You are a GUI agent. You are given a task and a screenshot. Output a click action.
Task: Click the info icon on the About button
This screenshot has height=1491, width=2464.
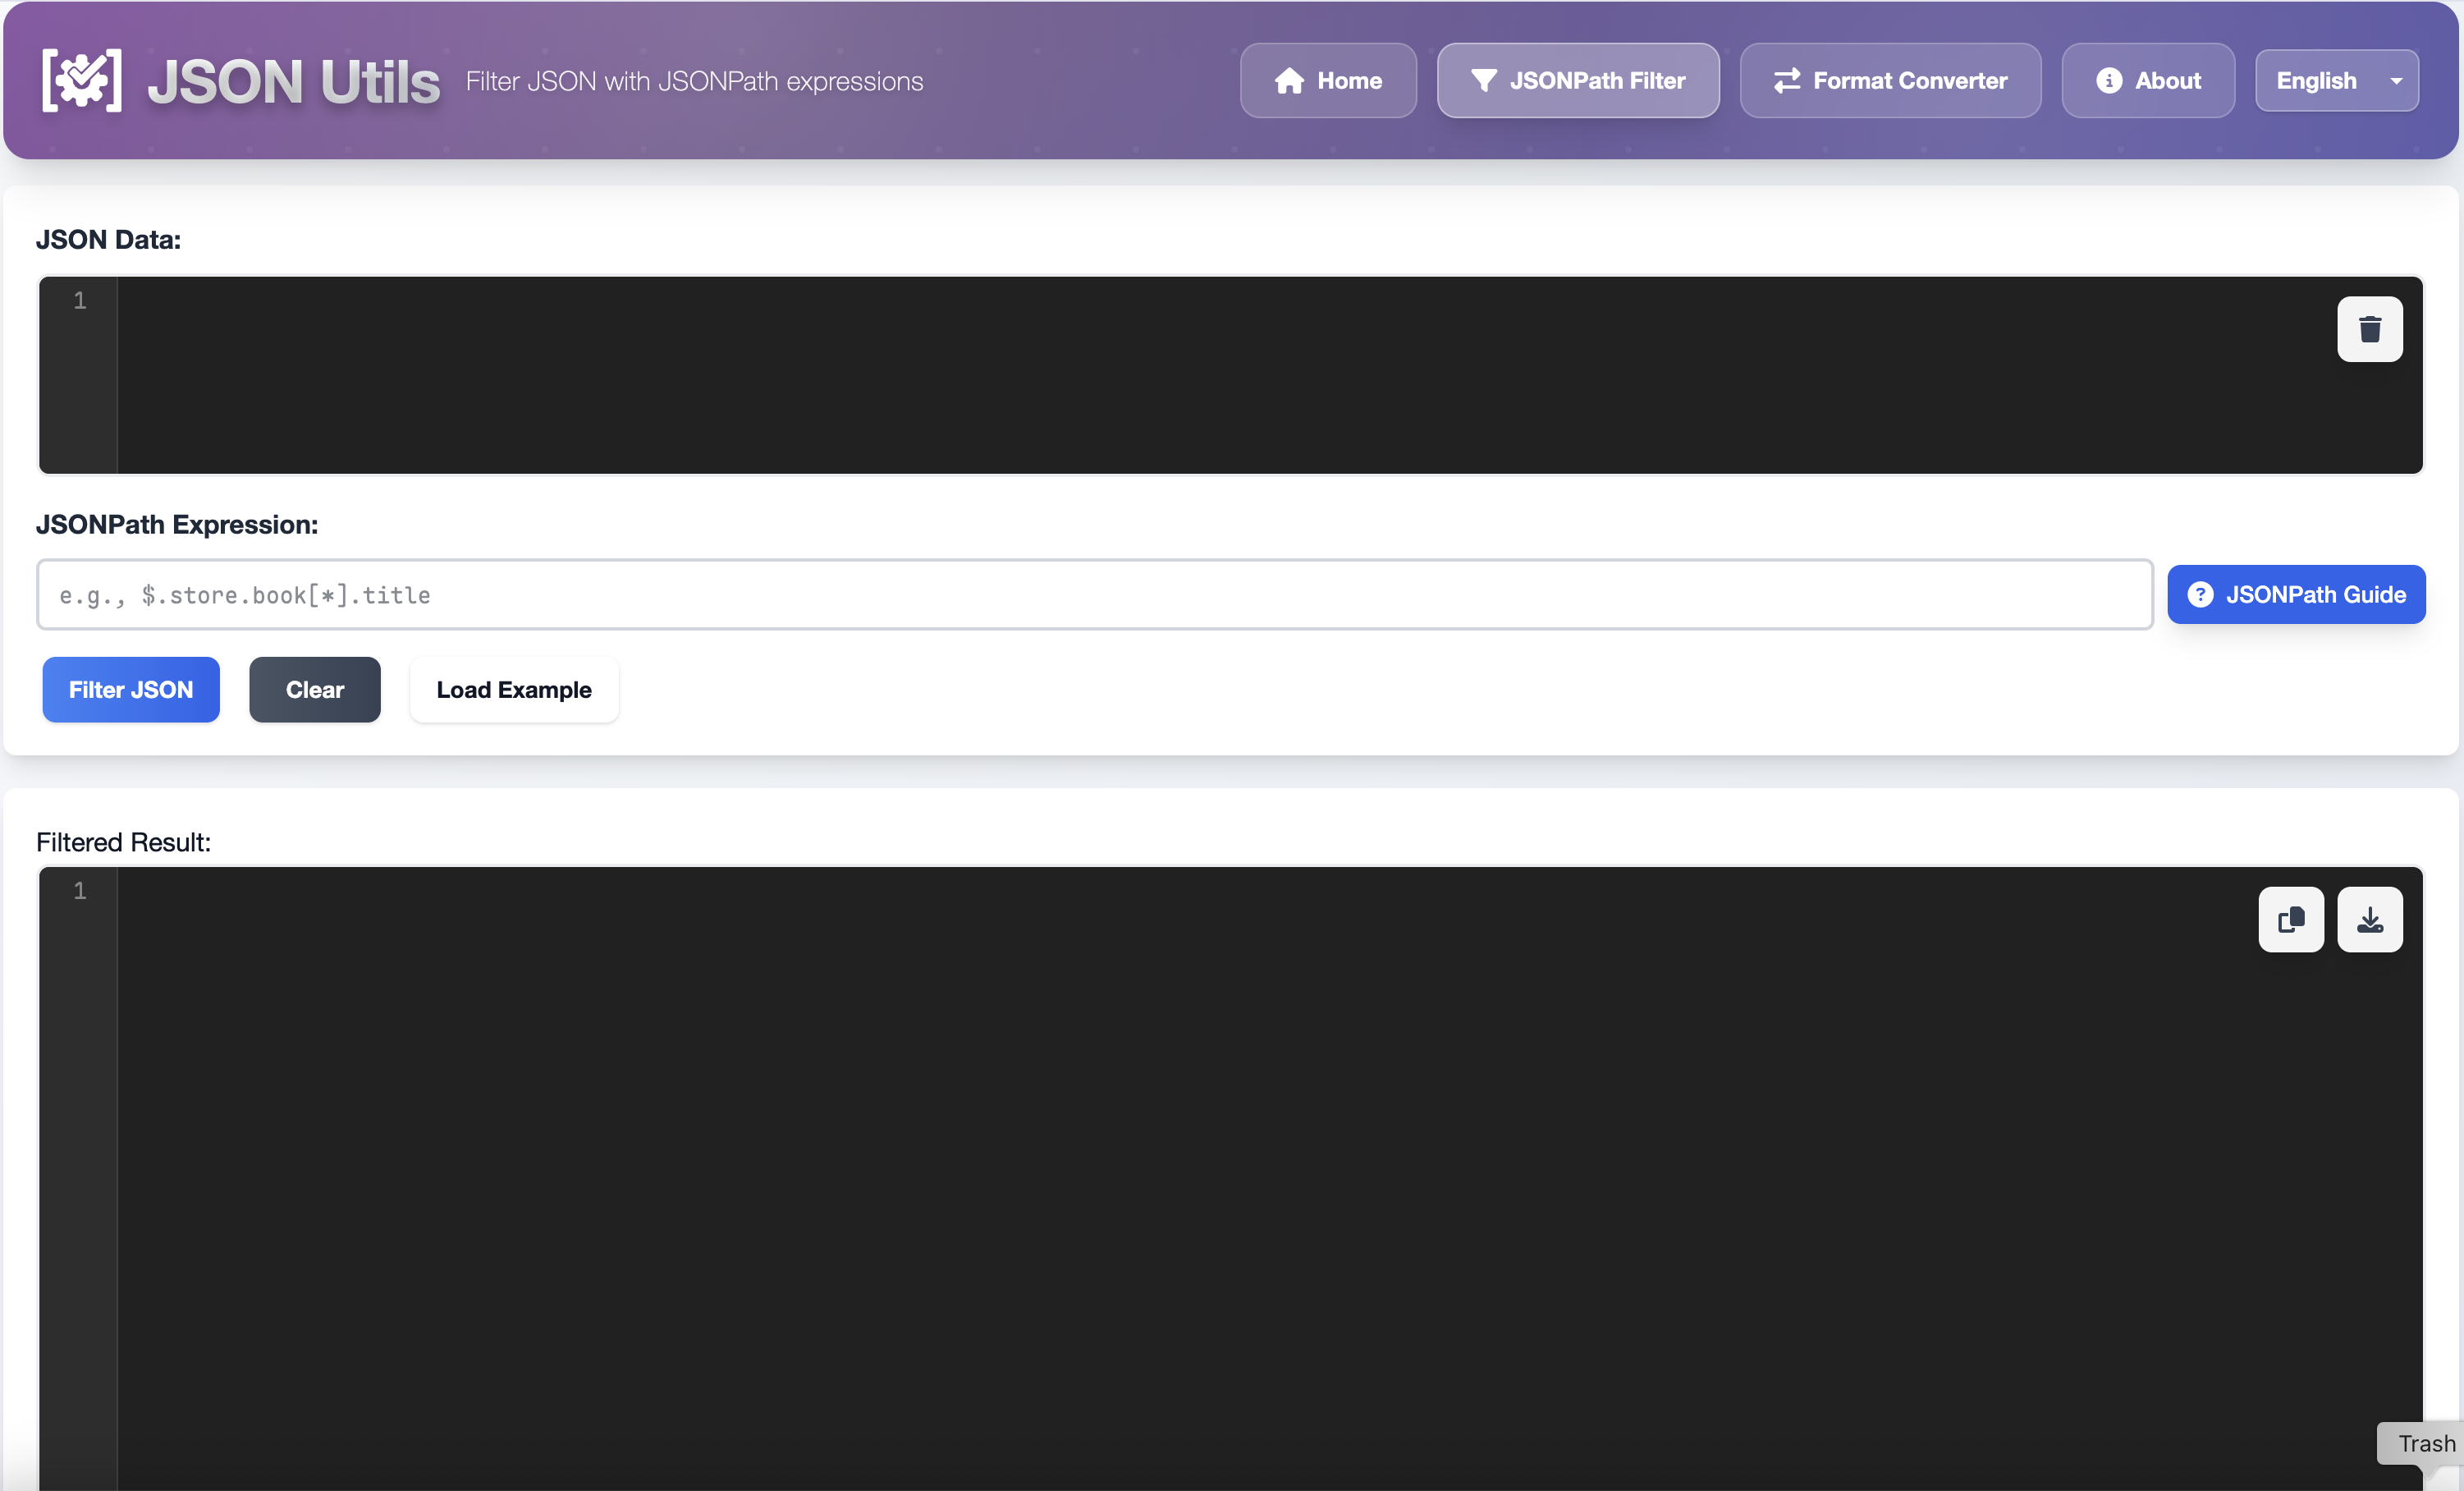click(2109, 80)
